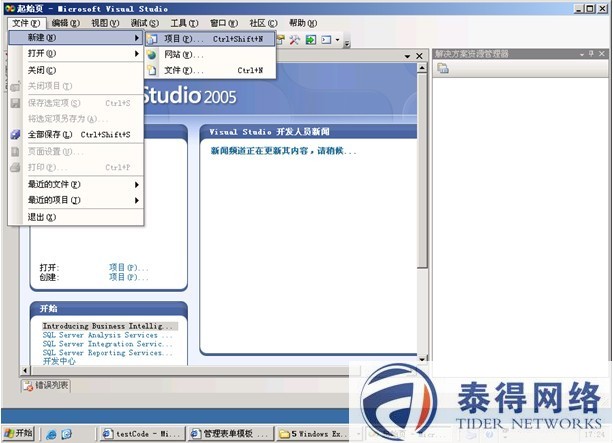Expand 最近的项目(J) submenu
Screen dimensions: 613x443
76,200
